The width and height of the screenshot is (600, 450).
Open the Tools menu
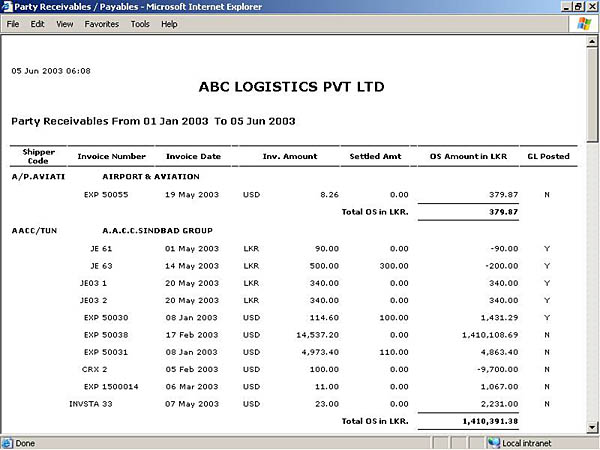pos(140,24)
